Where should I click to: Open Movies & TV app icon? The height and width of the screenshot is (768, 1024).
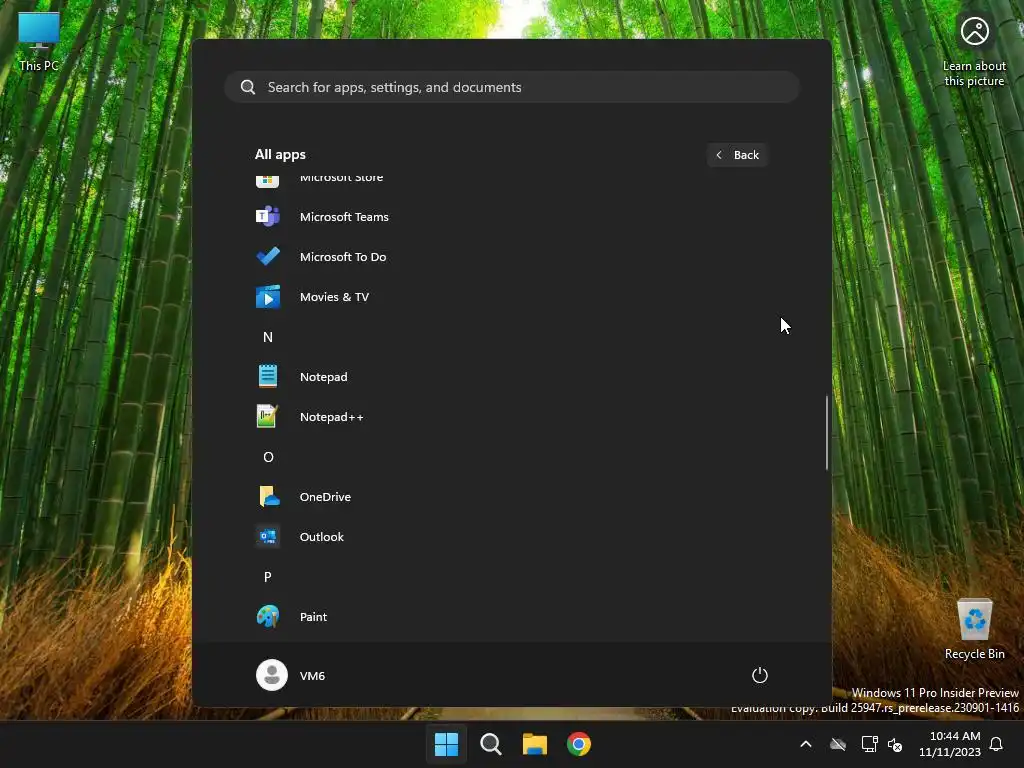268,296
